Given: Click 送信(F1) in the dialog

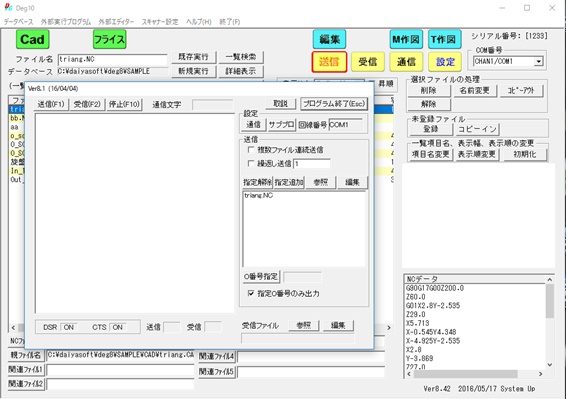Looking at the screenshot, I should (x=51, y=104).
